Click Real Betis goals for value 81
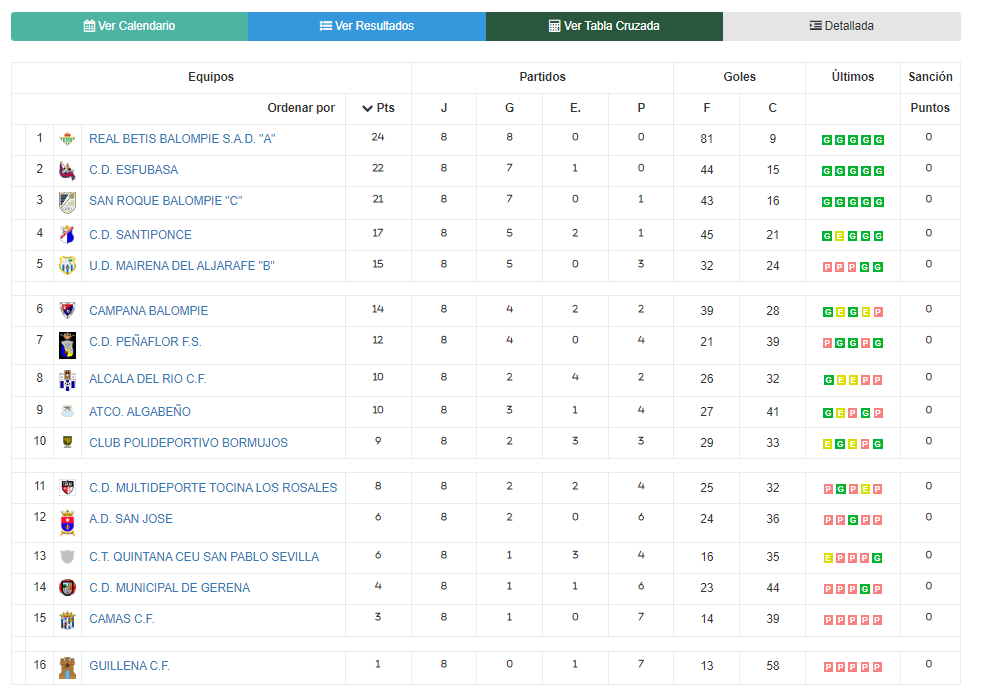 (x=707, y=139)
